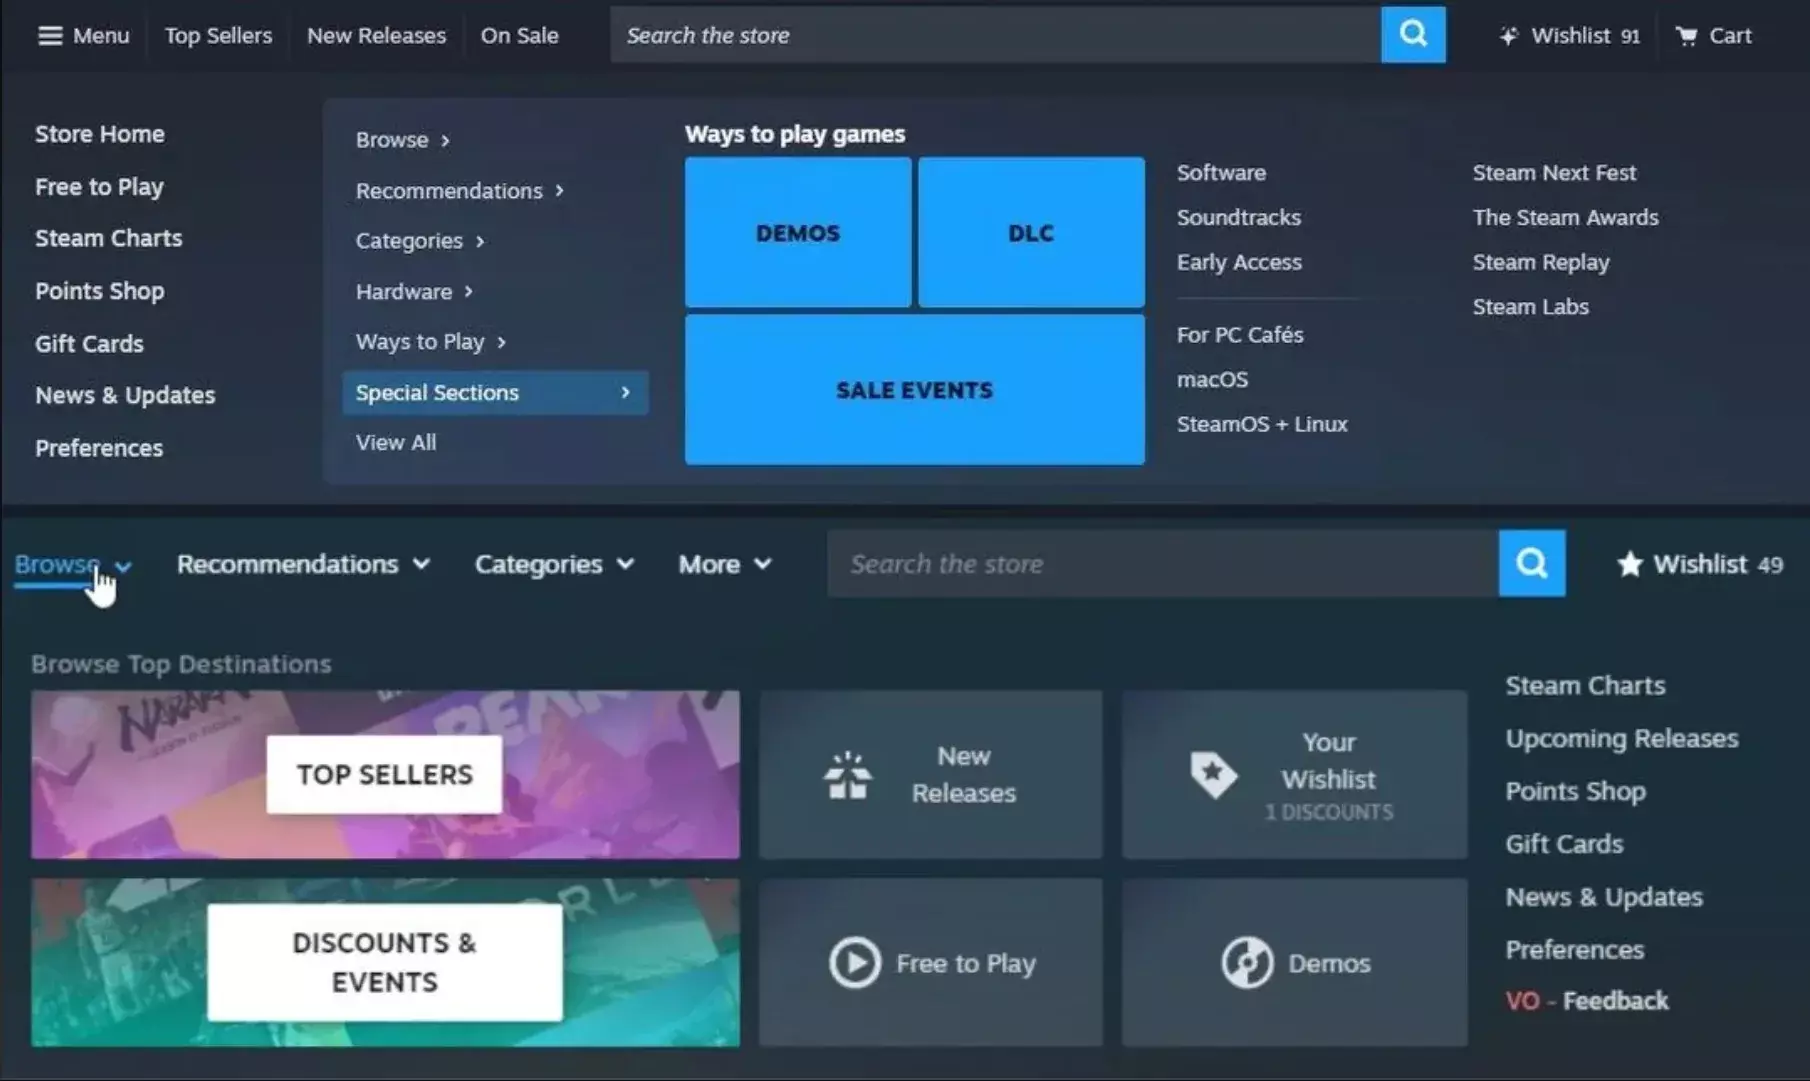
Task: Open the shopping Cart icon
Action: coord(1687,35)
